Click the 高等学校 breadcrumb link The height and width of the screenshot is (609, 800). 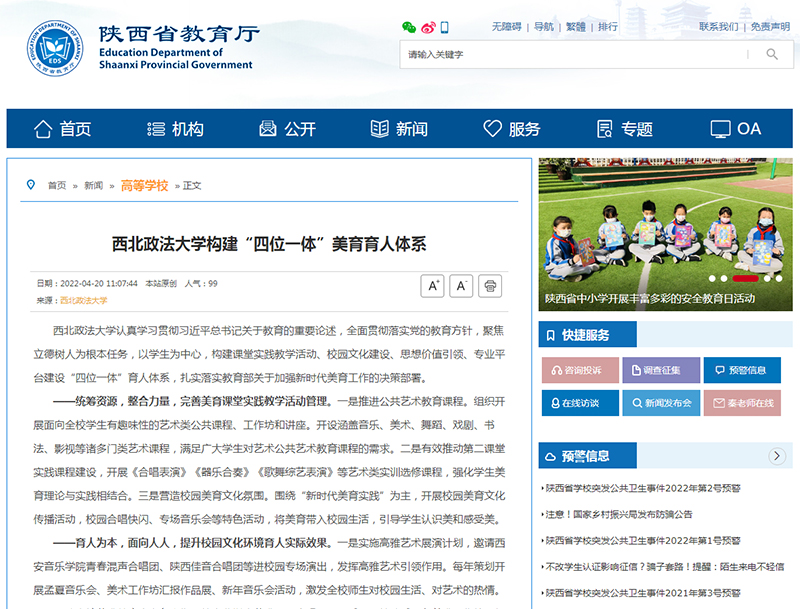(x=144, y=185)
